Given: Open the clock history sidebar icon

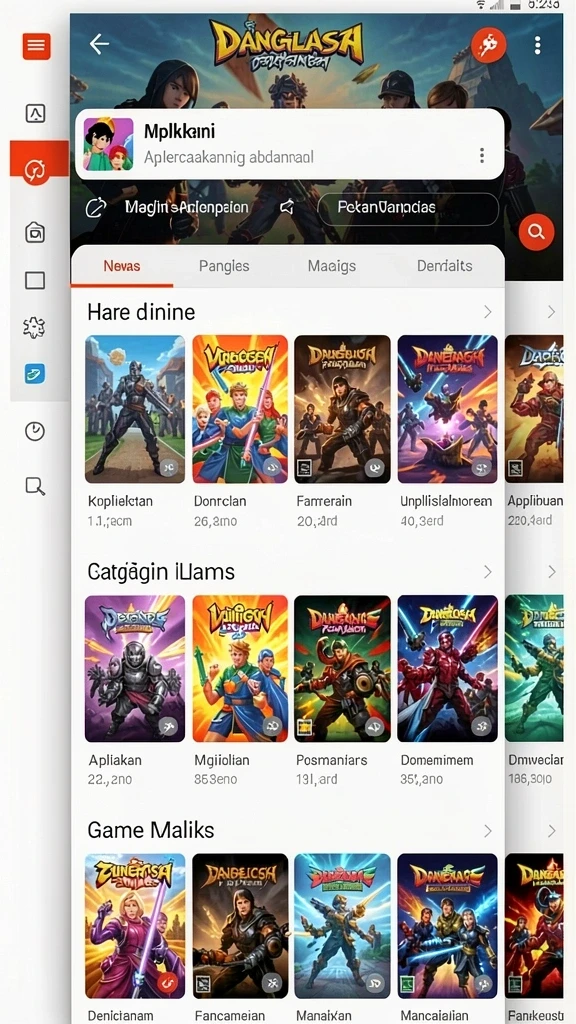Looking at the screenshot, I should tap(35, 431).
